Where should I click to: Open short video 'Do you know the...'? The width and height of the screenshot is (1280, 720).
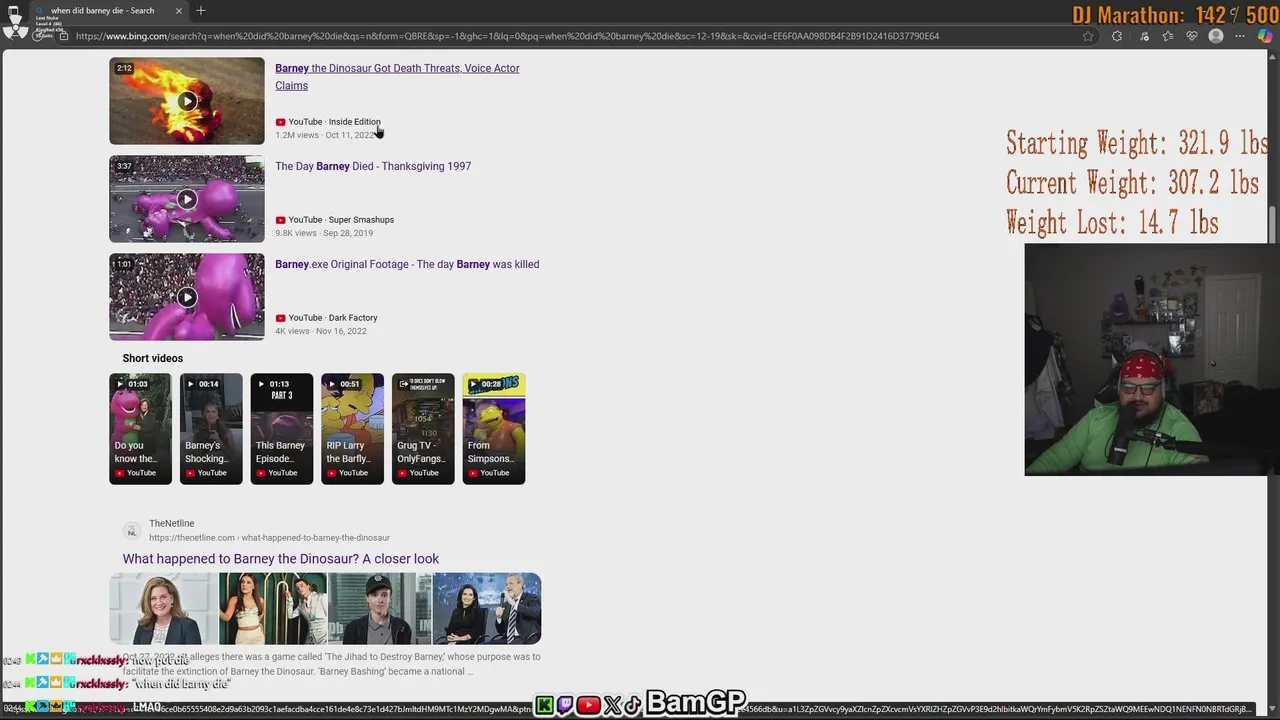point(140,428)
